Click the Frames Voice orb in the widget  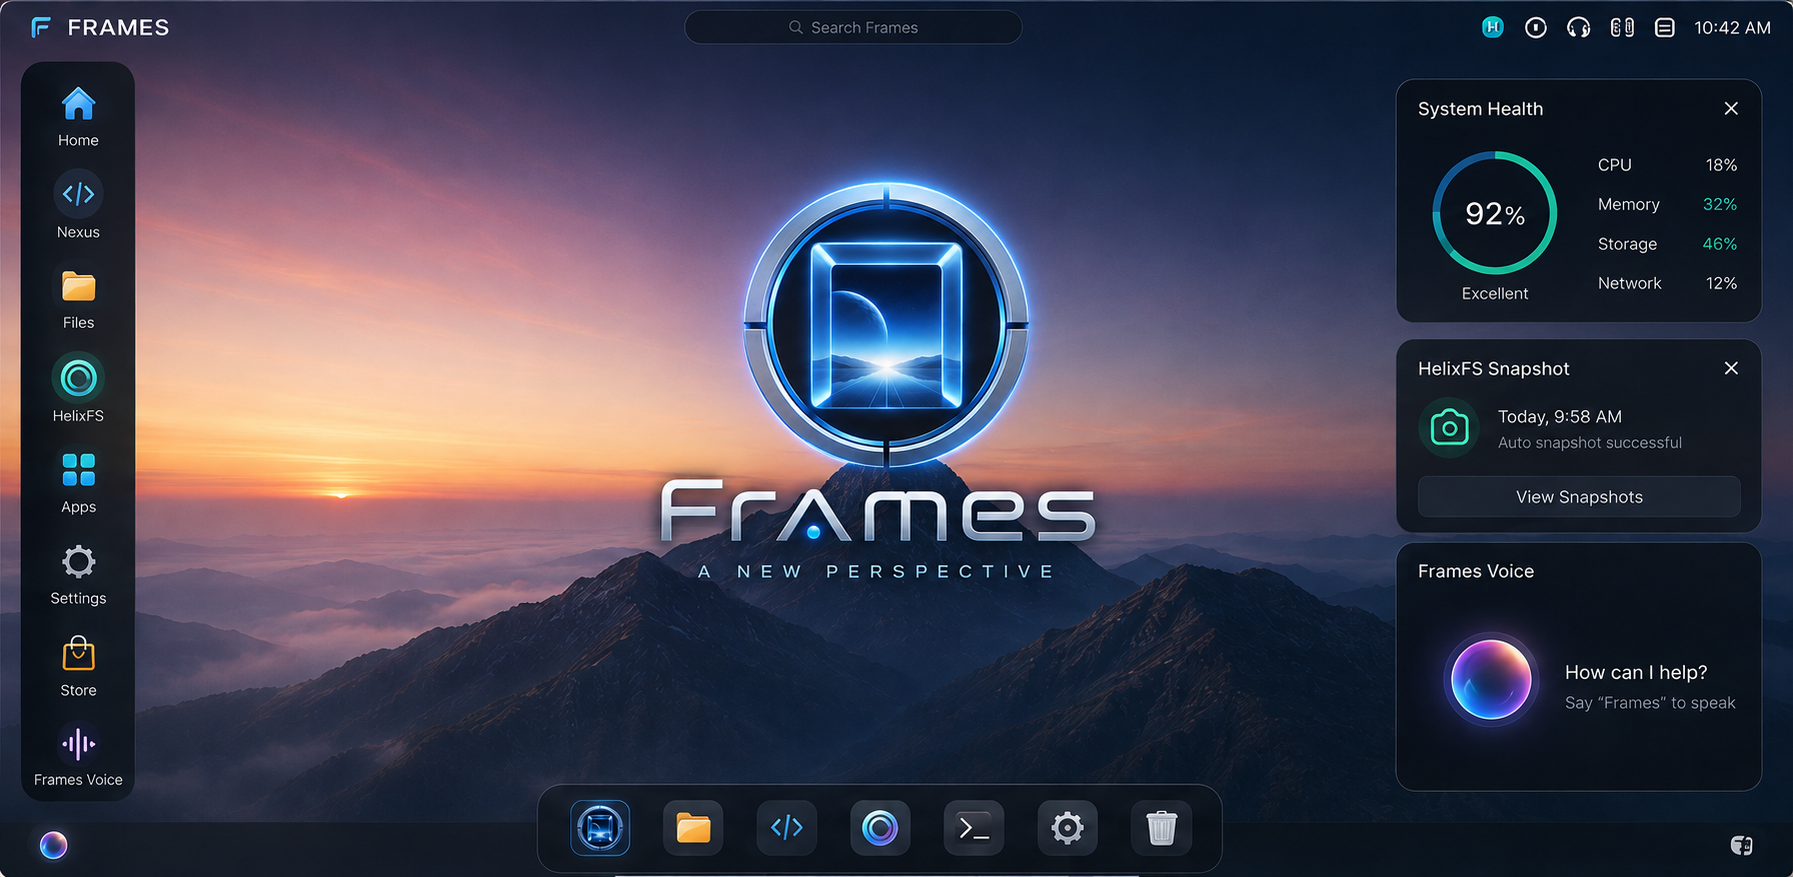tap(1491, 680)
